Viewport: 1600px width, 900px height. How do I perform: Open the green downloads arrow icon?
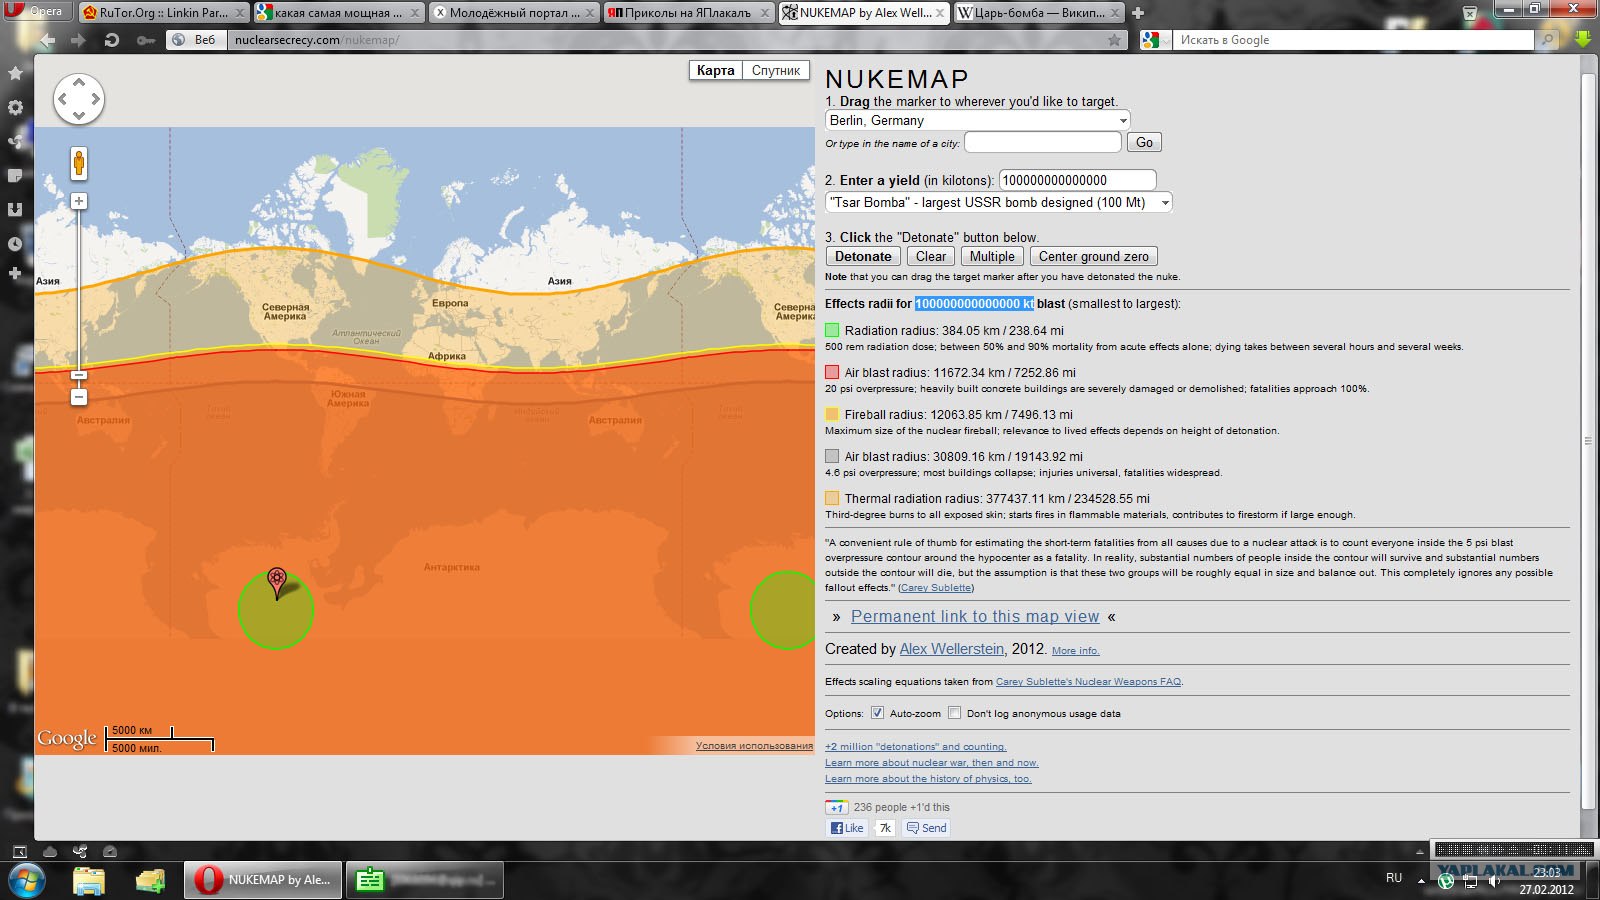(x=1582, y=40)
